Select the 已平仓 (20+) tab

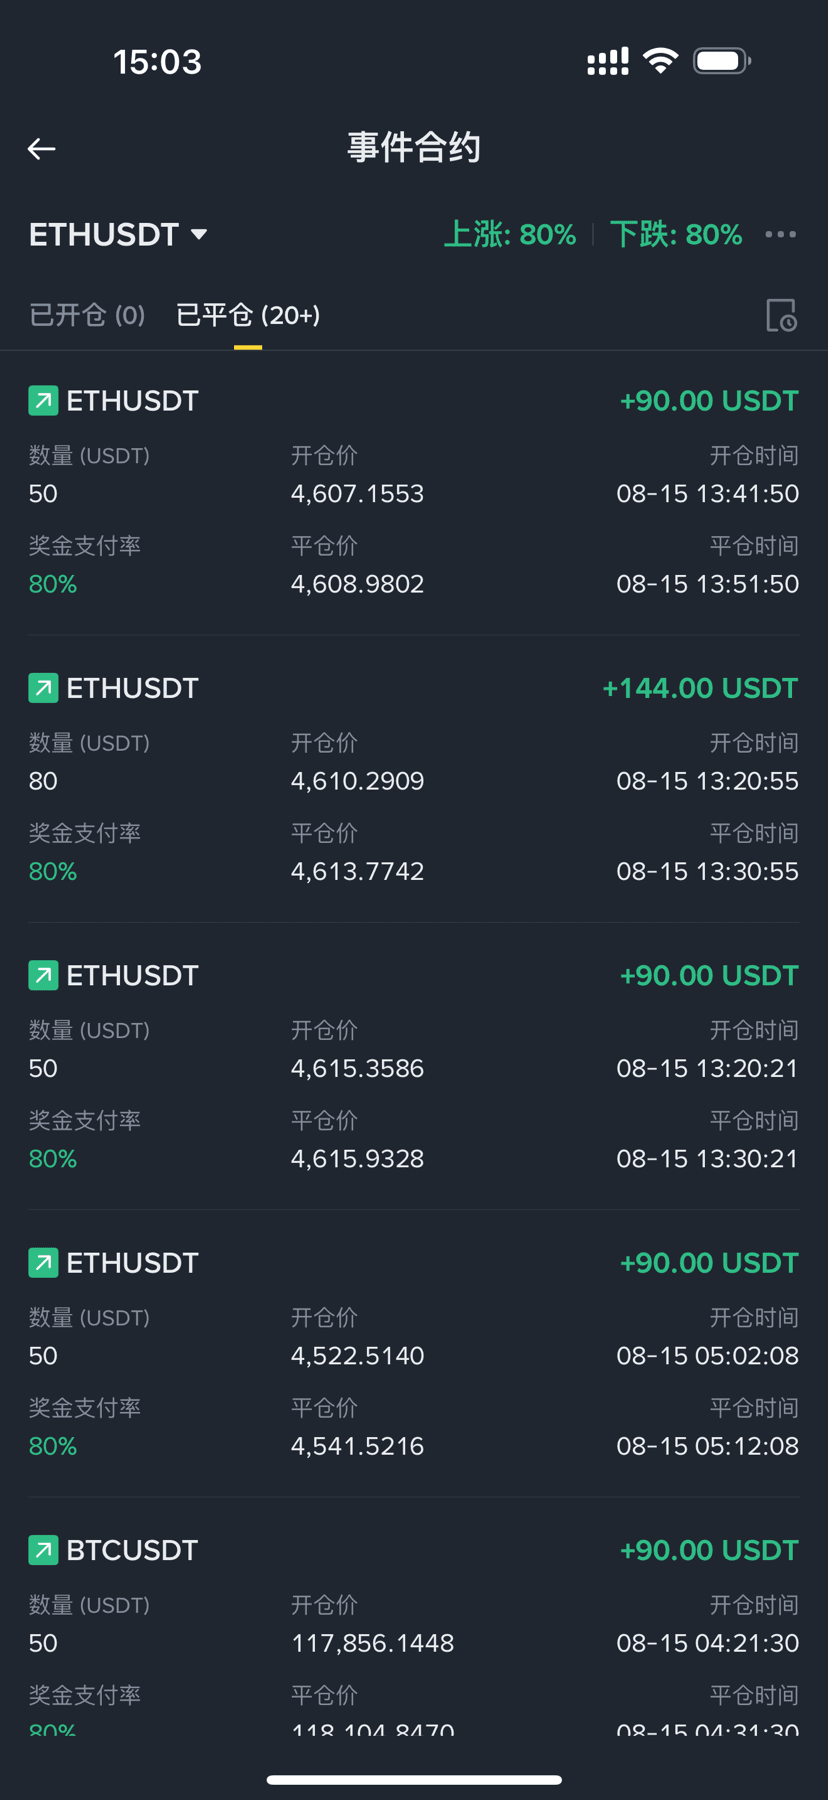pyautogui.click(x=248, y=315)
